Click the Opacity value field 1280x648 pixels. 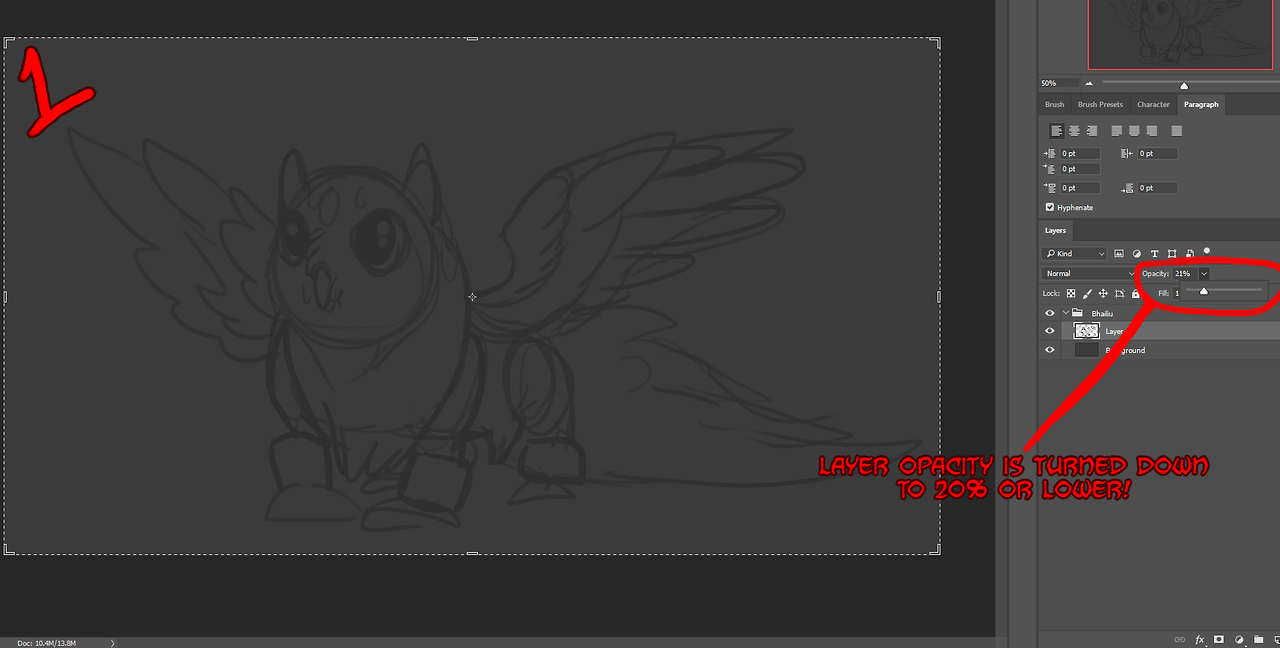[1184, 273]
